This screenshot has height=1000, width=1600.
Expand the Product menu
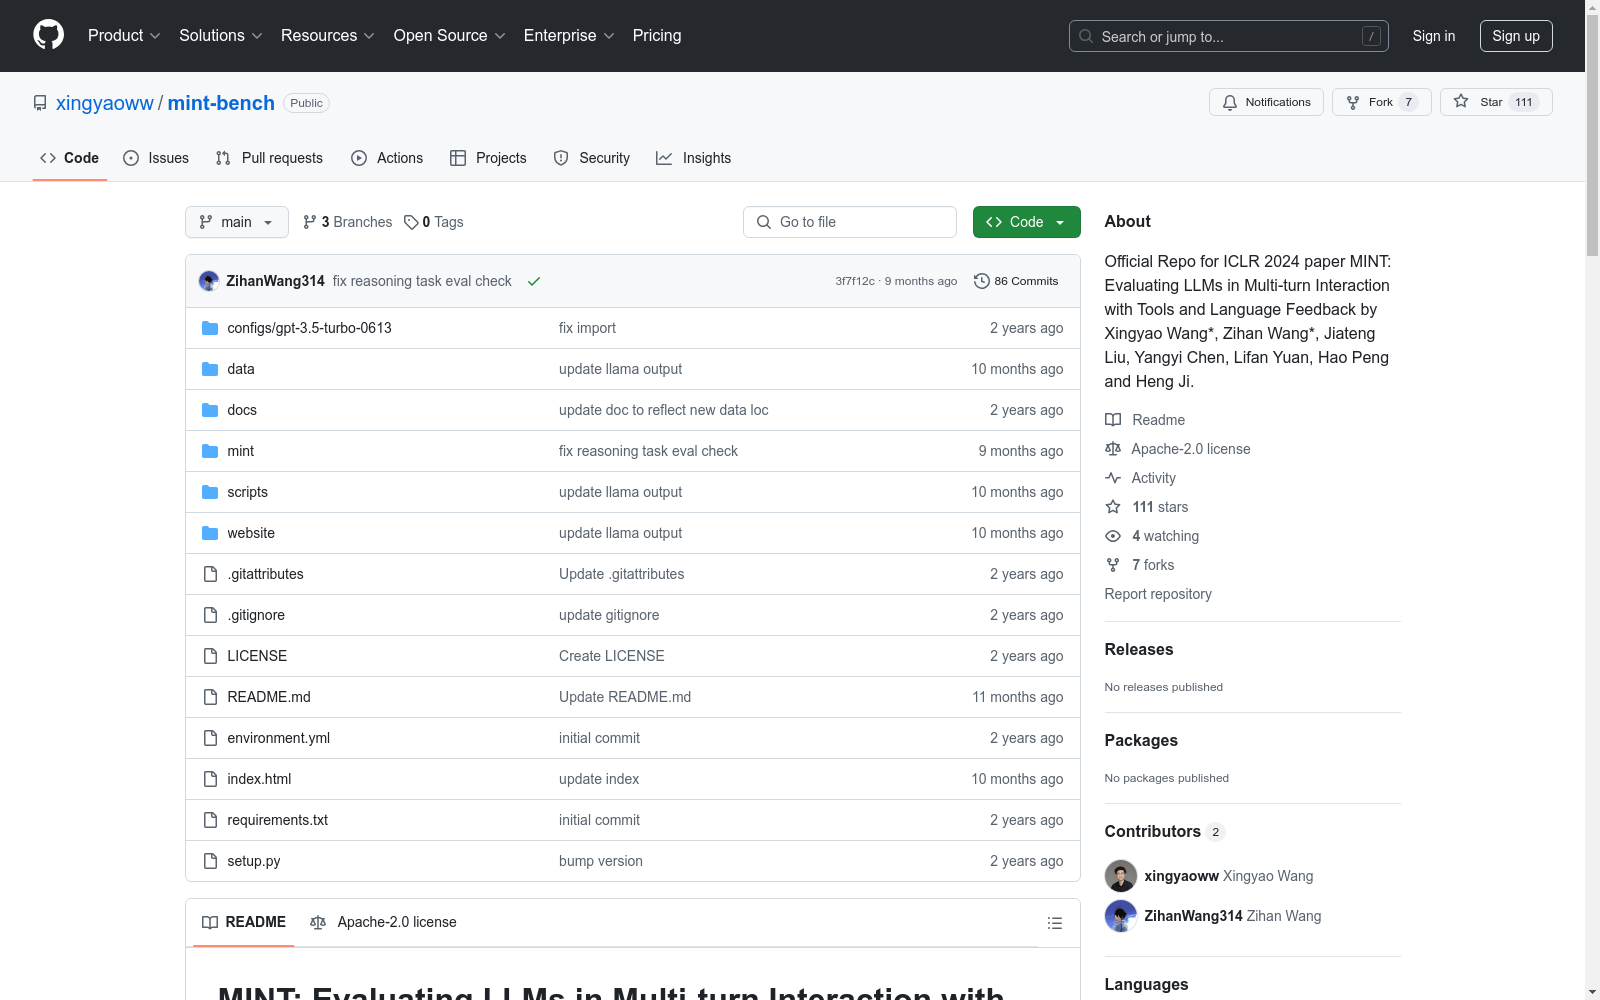pos(124,35)
